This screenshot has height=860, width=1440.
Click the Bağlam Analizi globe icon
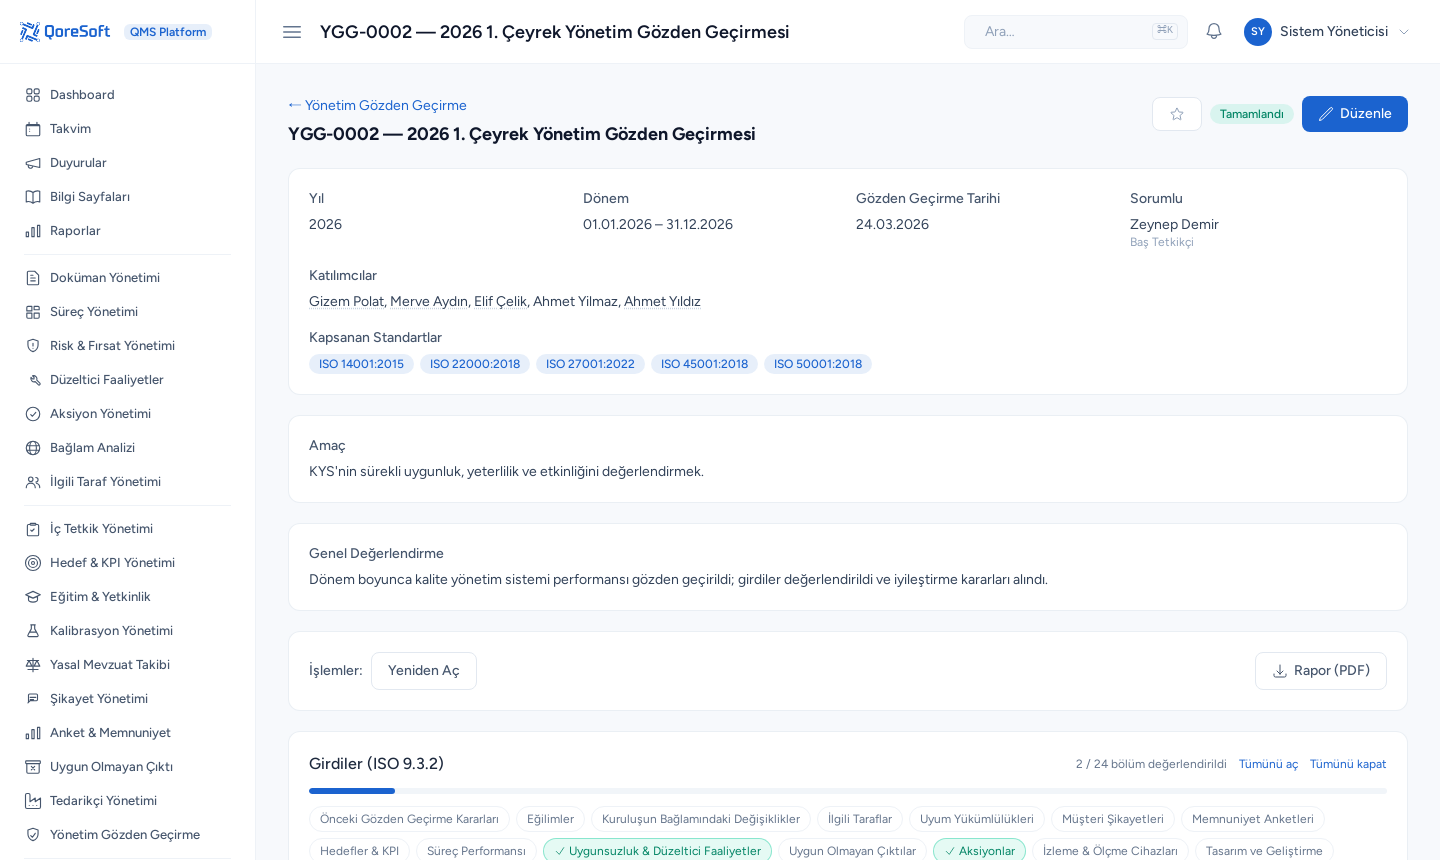pyautogui.click(x=33, y=448)
